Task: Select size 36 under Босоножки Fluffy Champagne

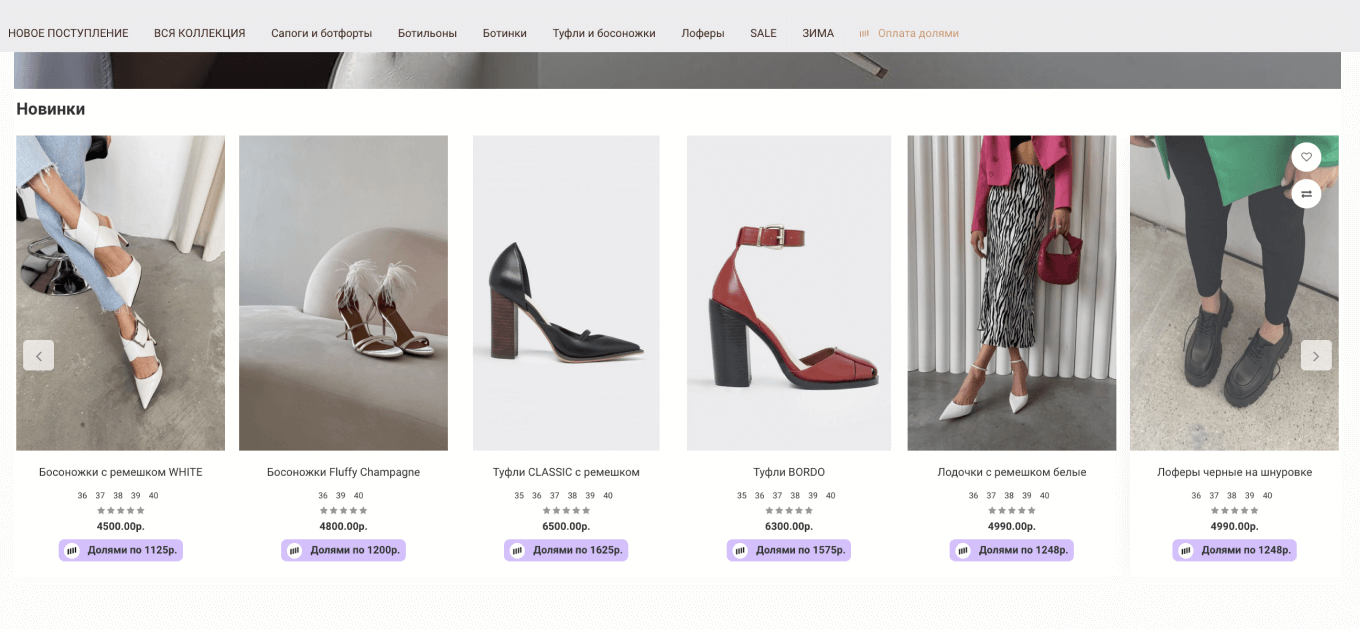Action: pos(323,495)
